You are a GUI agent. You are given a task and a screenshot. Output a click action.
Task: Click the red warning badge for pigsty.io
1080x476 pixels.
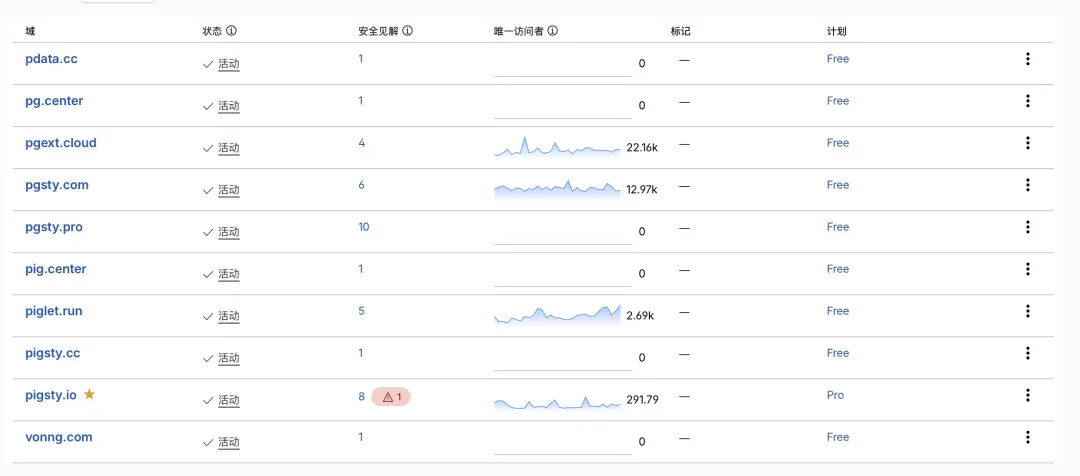(391, 397)
